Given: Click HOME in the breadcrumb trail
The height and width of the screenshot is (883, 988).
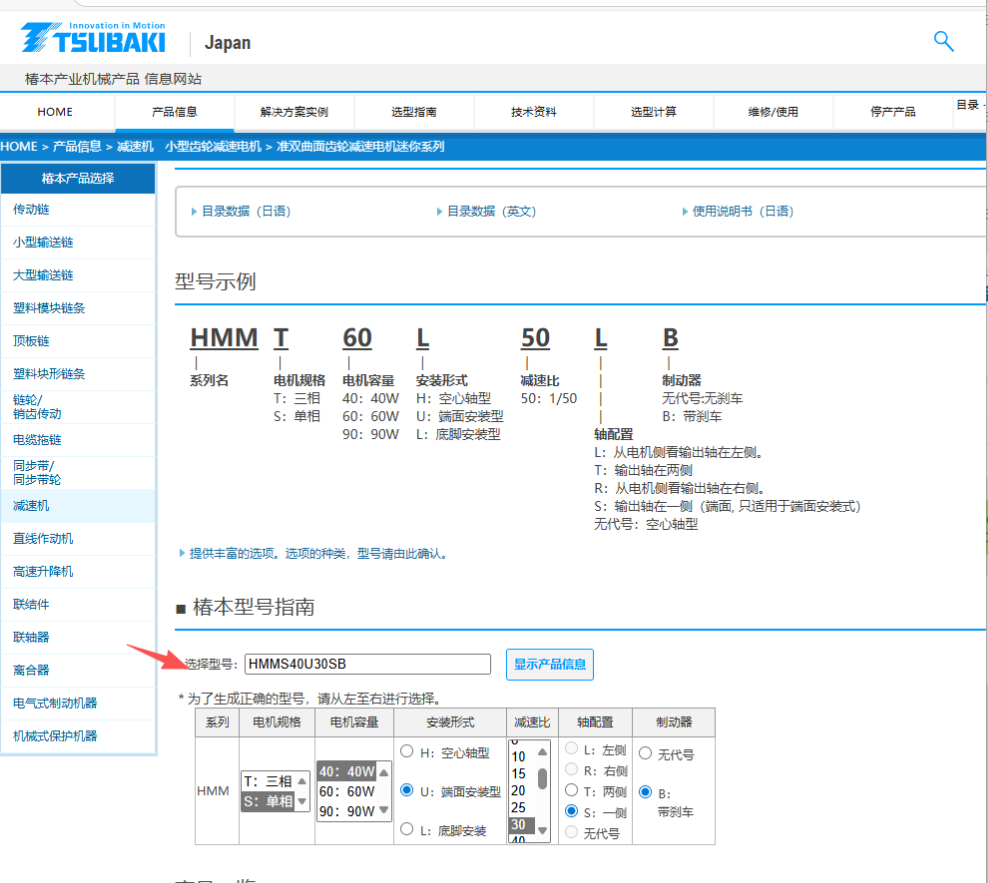Looking at the screenshot, I should point(19,146).
